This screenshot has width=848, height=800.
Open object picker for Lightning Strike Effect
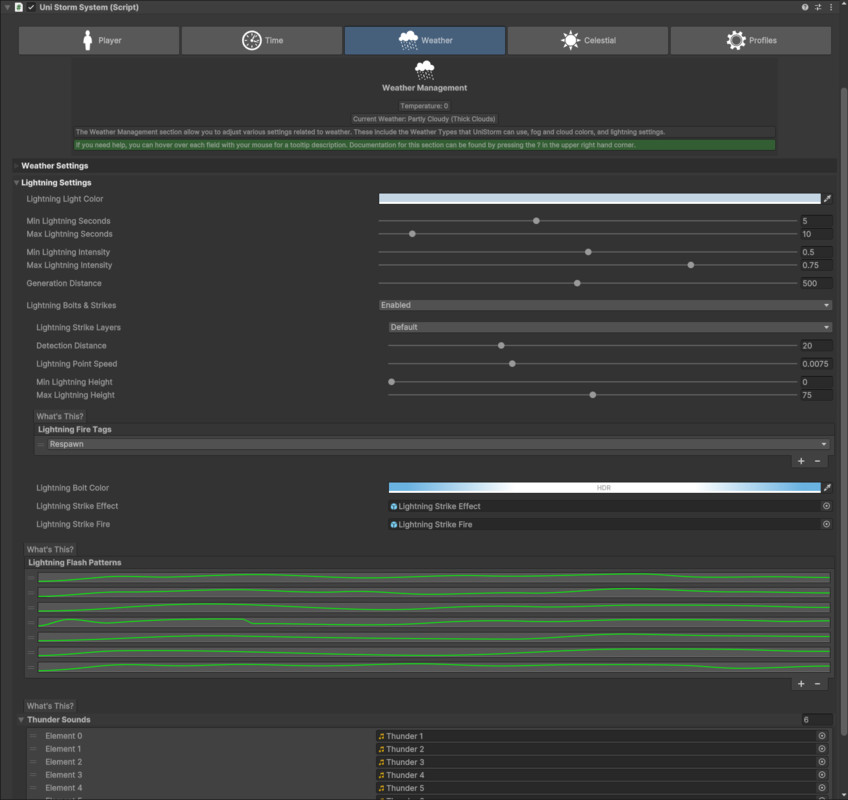tap(826, 506)
